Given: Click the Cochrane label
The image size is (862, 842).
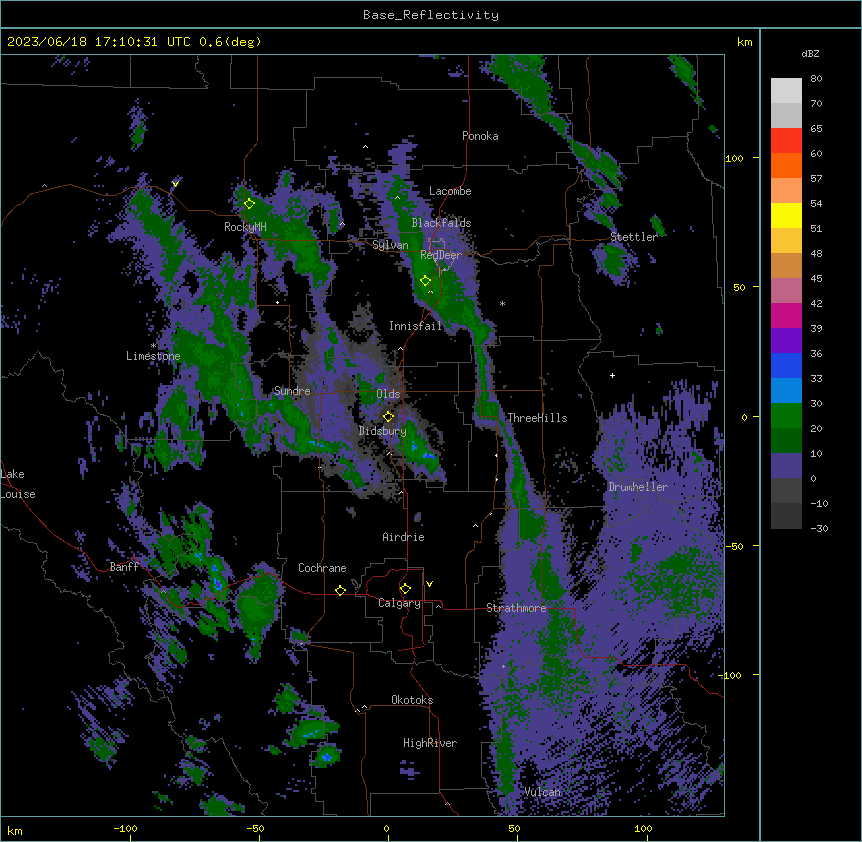Looking at the screenshot, I should click(x=322, y=568).
